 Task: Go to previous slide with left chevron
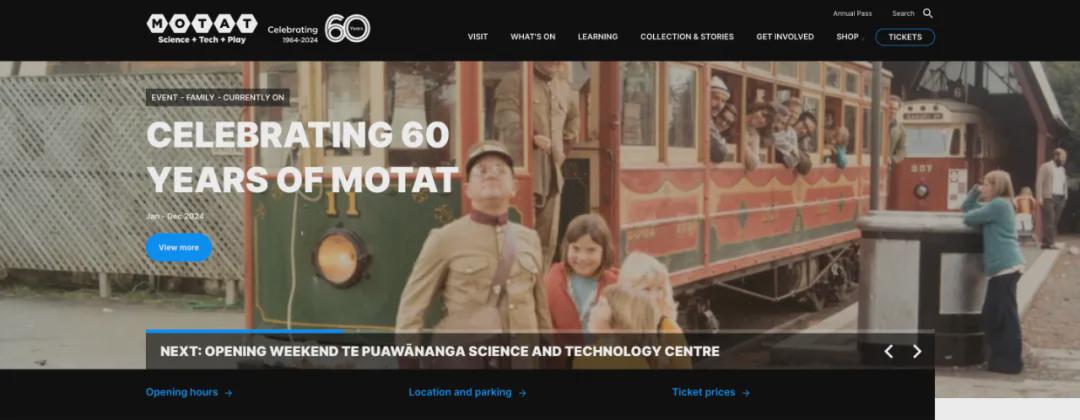pos(889,352)
